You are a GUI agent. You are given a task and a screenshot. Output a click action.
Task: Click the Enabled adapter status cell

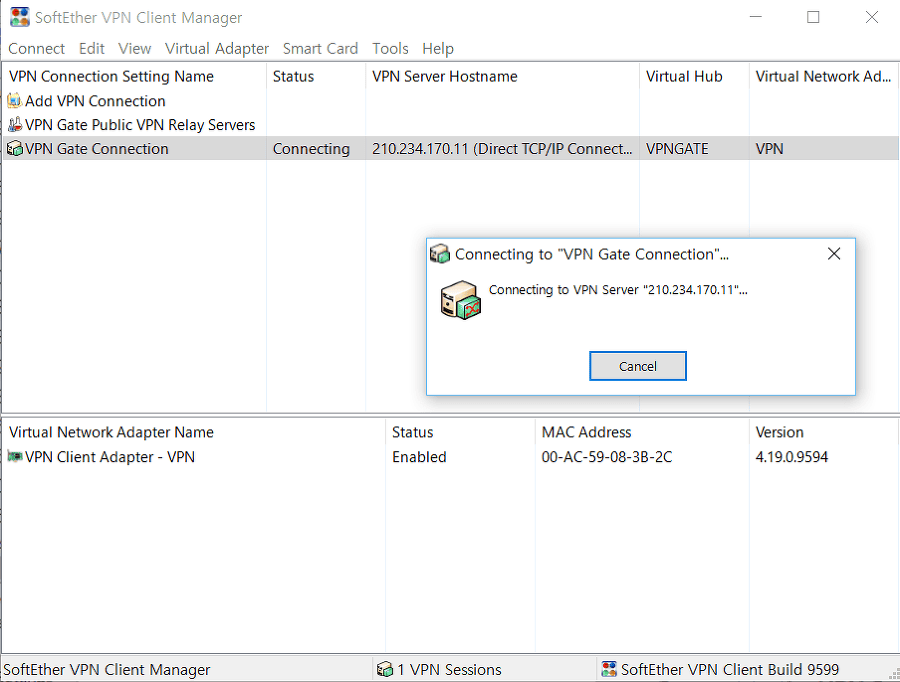click(419, 457)
